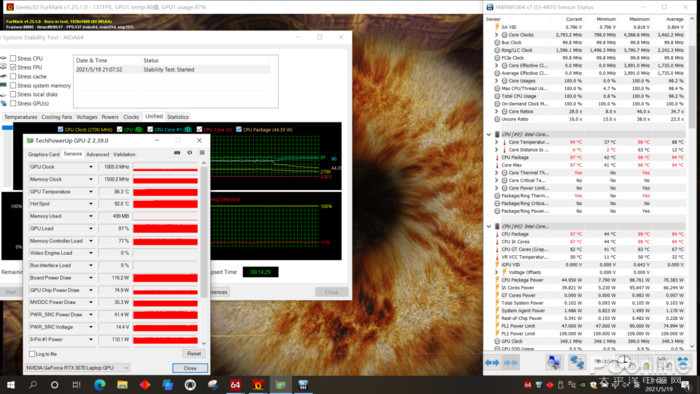Screen dimensions: 700x394
Task: Open AIDA64 from the taskbar
Action: click(x=235, y=385)
